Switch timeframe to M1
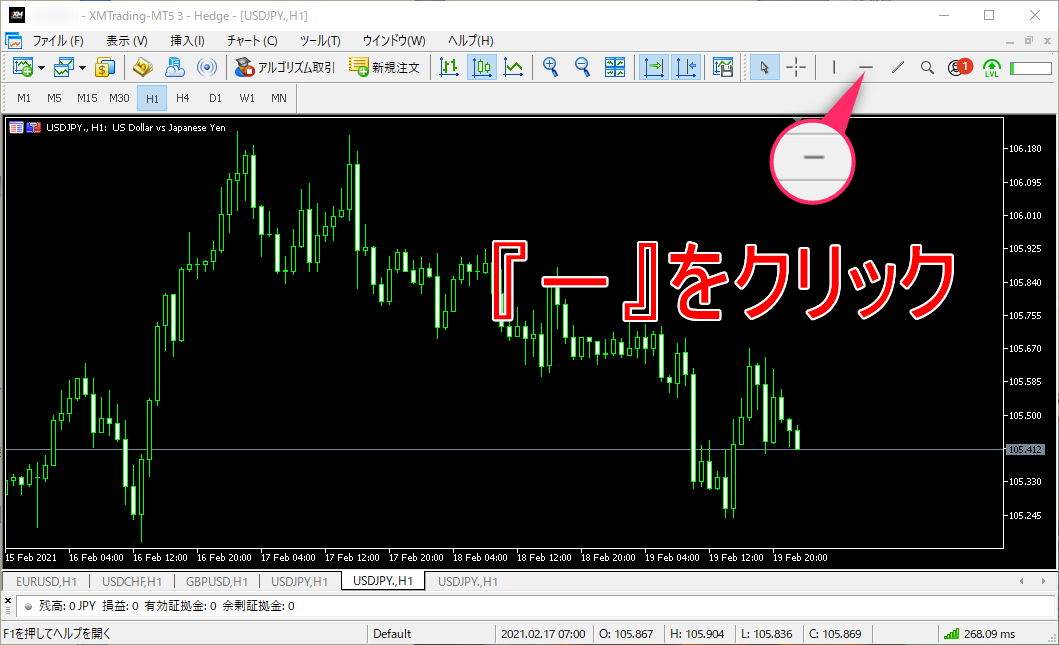This screenshot has height=645, width=1059. (x=24, y=99)
